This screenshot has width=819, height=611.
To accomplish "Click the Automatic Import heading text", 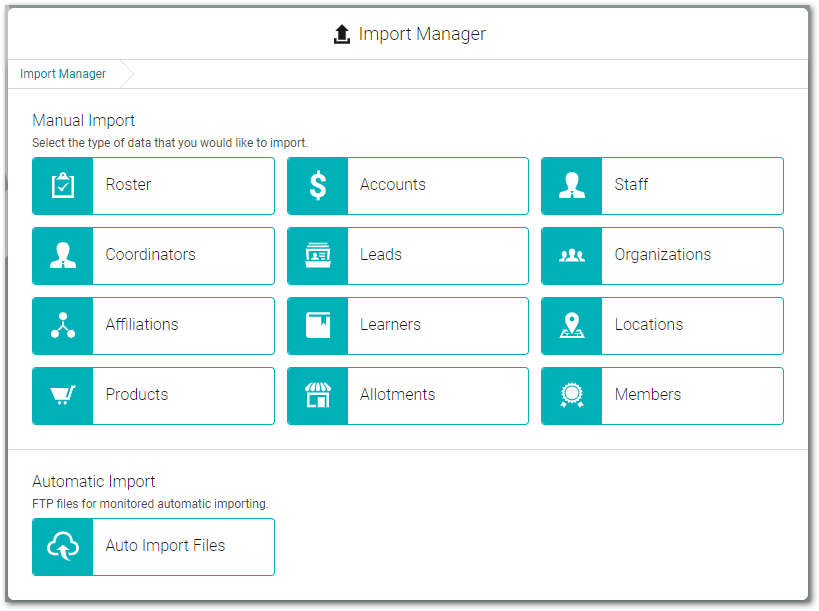I will tap(93, 481).
